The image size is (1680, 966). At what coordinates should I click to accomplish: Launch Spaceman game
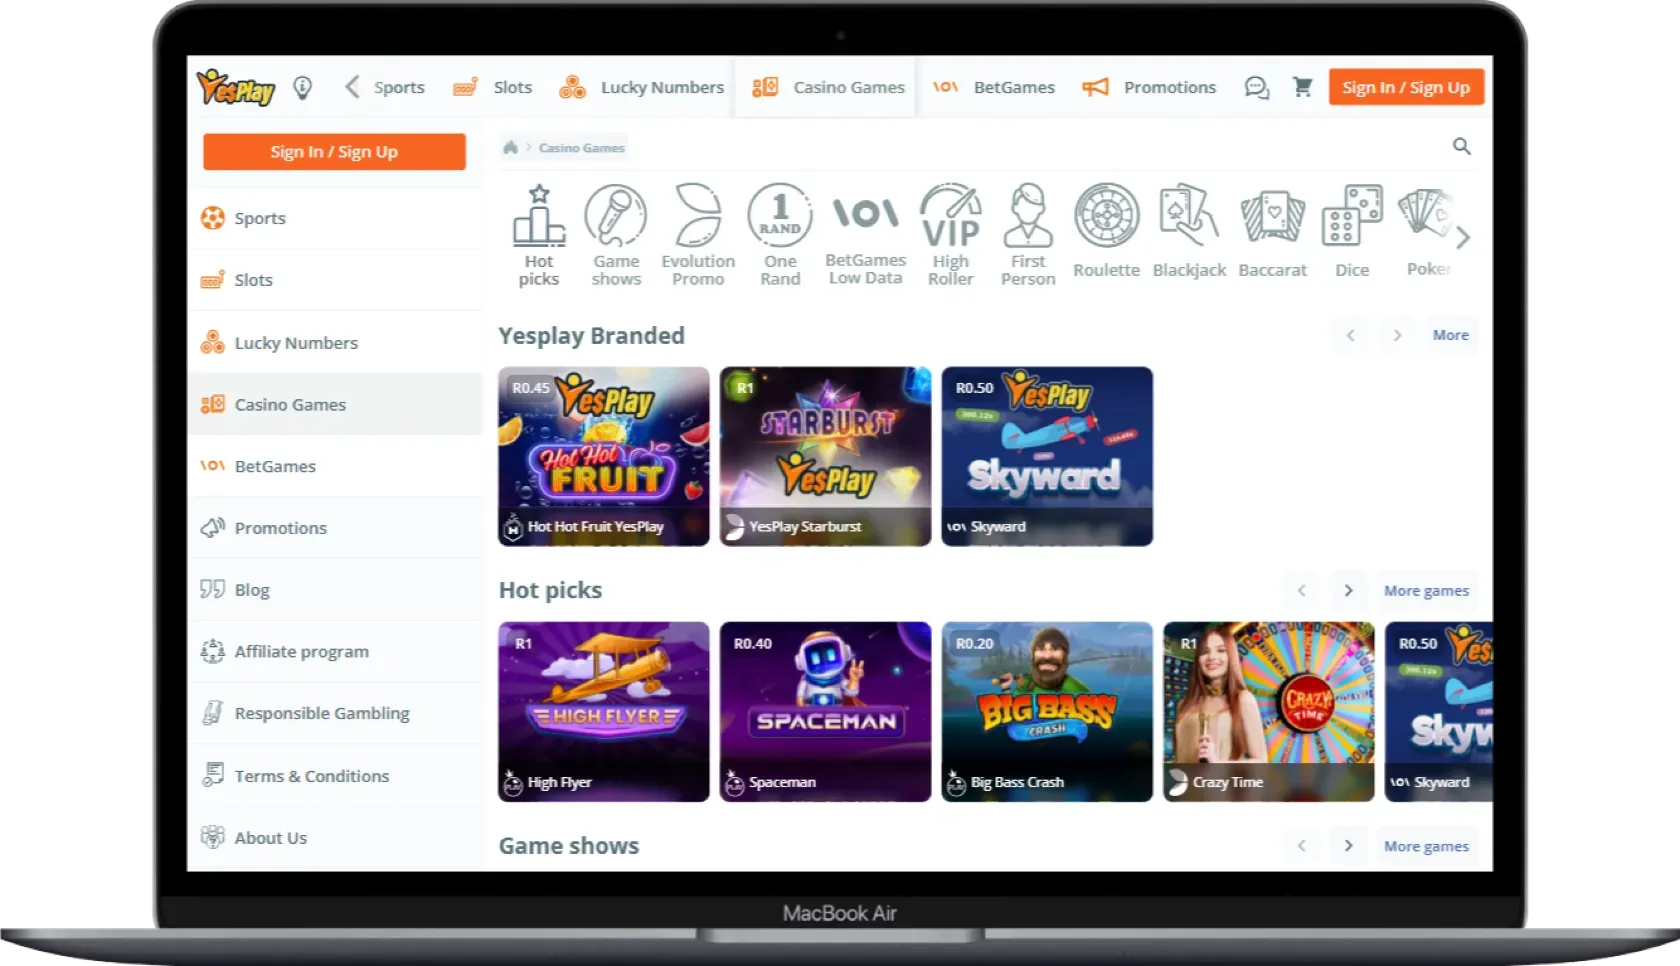coord(825,712)
